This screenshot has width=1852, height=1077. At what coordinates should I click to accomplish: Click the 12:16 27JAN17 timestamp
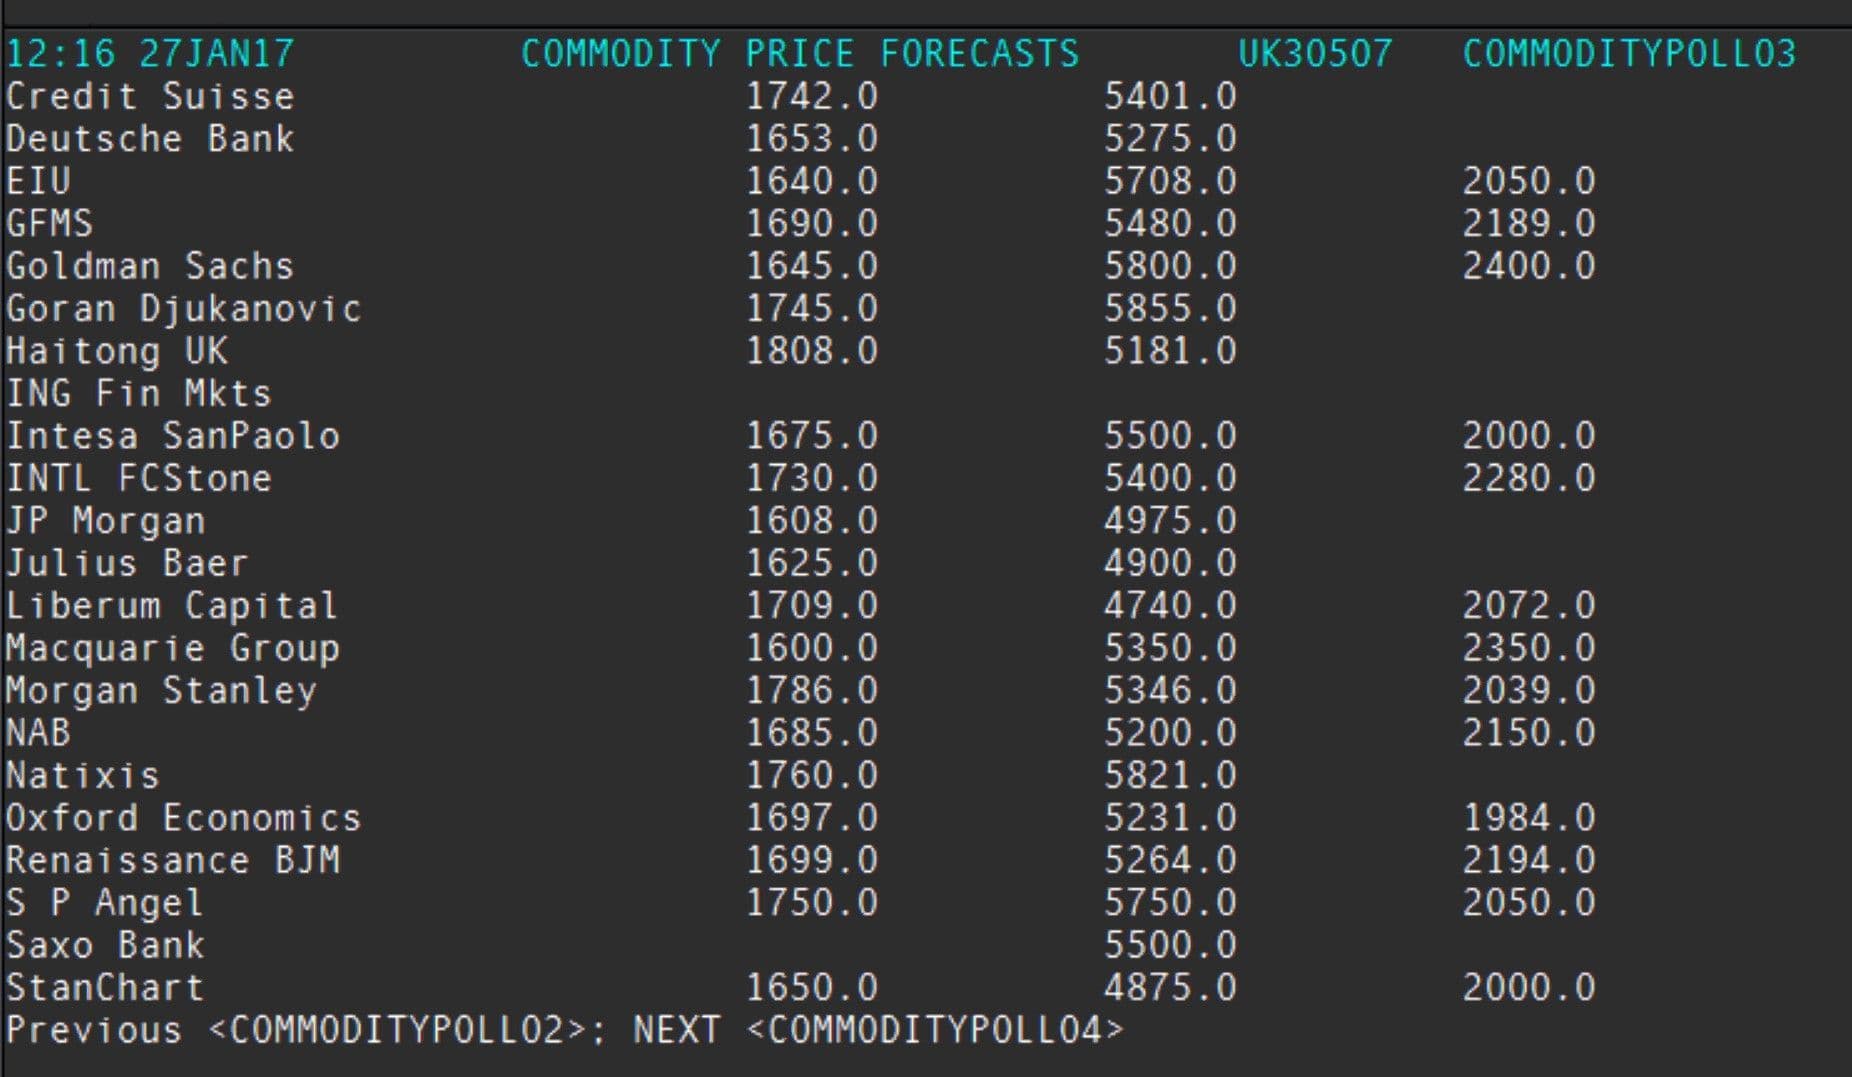coord(150,53)
